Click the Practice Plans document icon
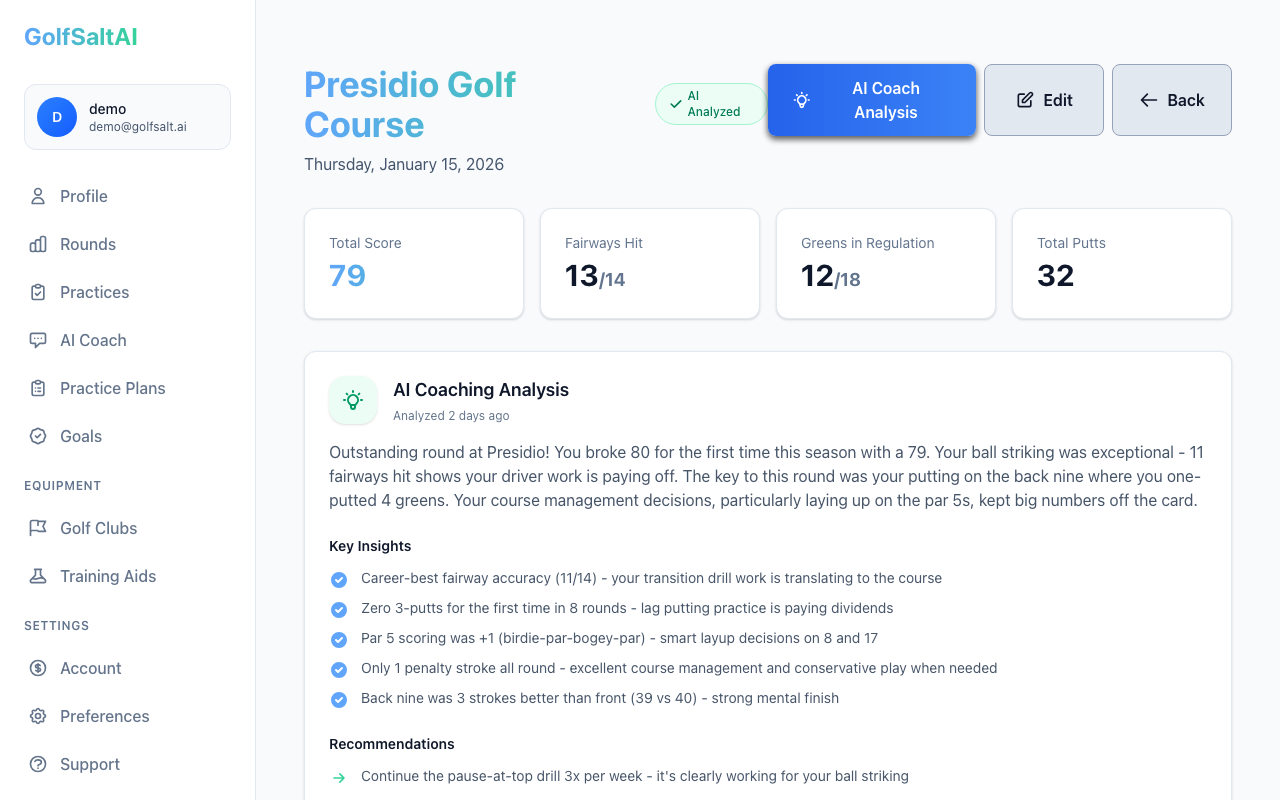Viewport: 1280px width, 800px height. tap(38, 388)
